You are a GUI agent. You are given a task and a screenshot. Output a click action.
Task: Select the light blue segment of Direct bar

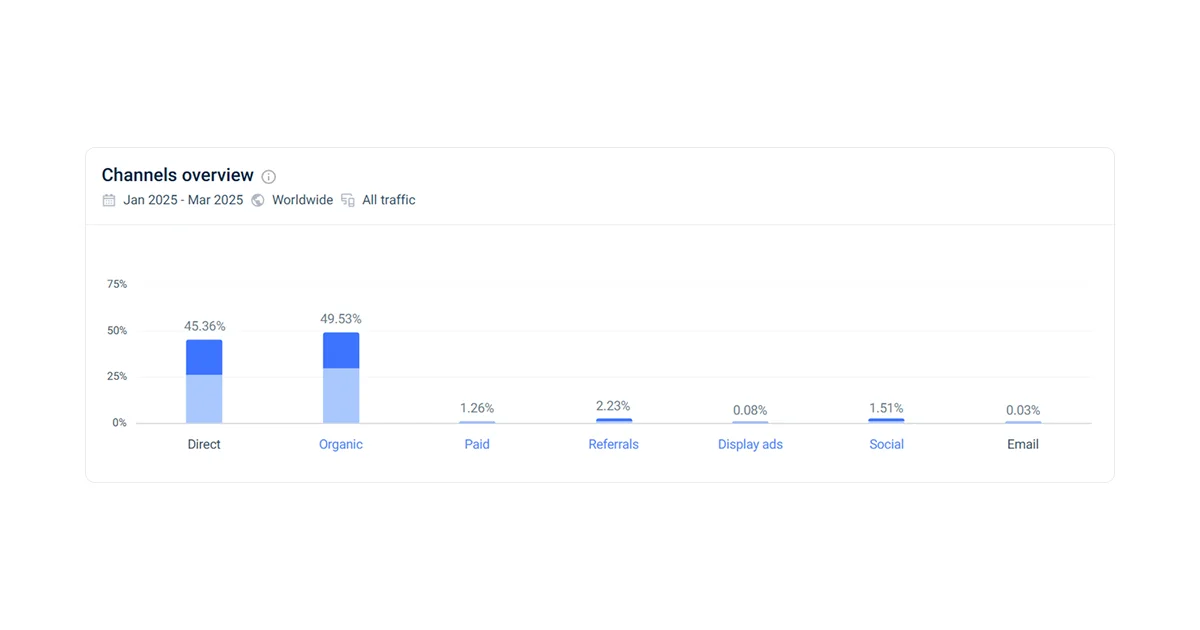[x=204, y=399]
